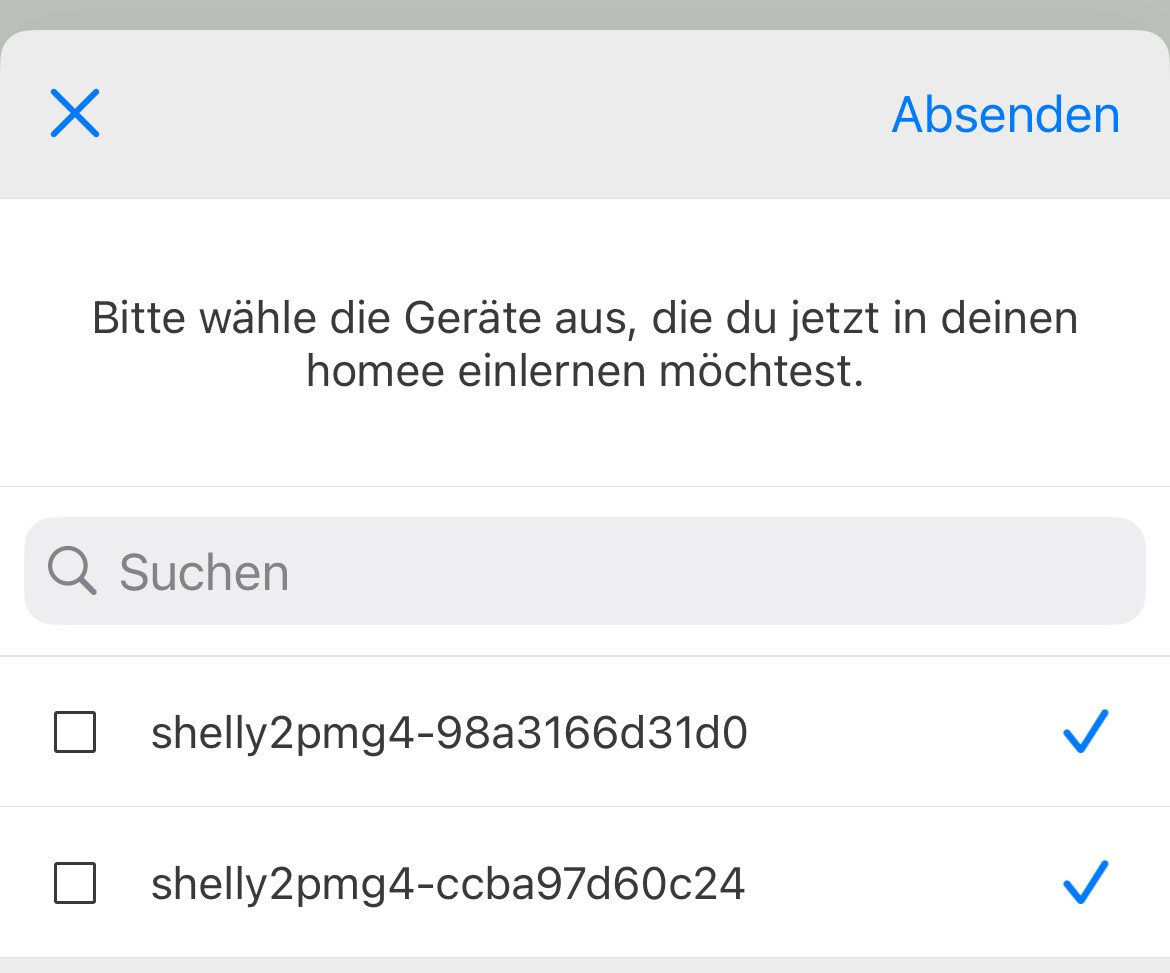The image size is (1170, 973).
Task: Click the word "homee" in the instructions
Action: (375, 372)
